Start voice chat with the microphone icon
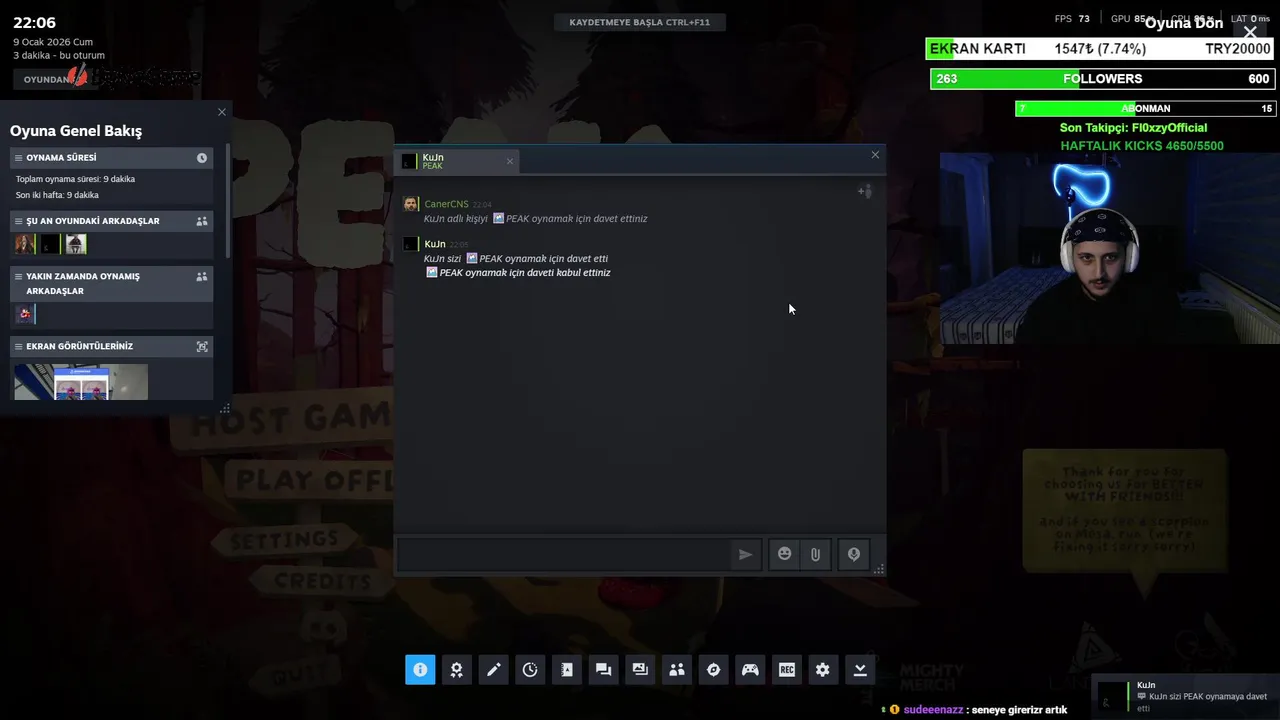This screenshot has height=720, width=1280. pyautogui.click(x=853, y=554)
